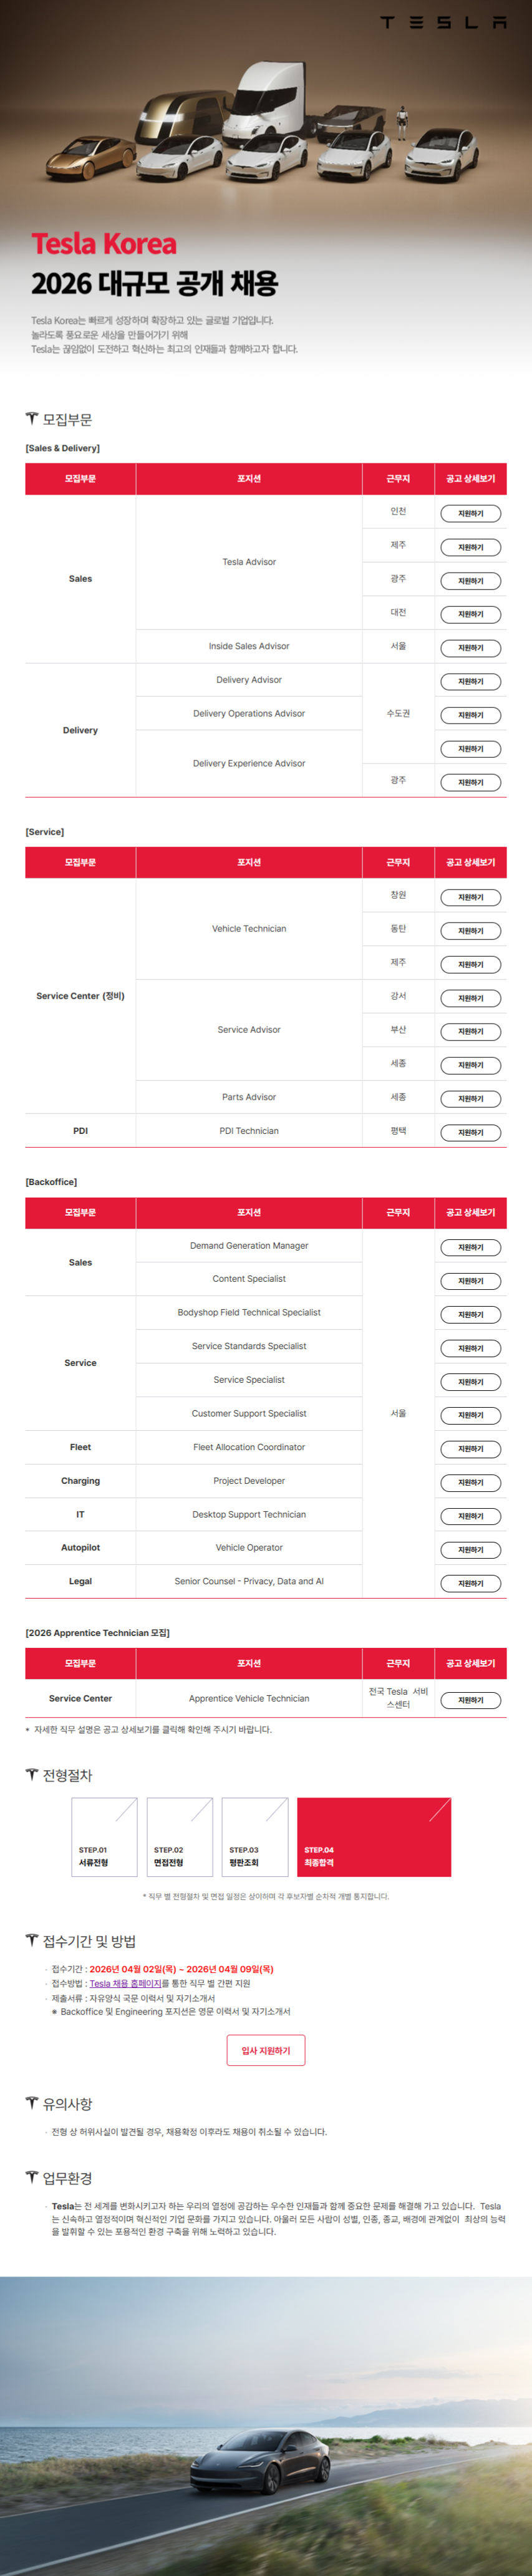Click the Tesla wordmark logo at top
This screenshot has height=2576, width=532.
443,22
